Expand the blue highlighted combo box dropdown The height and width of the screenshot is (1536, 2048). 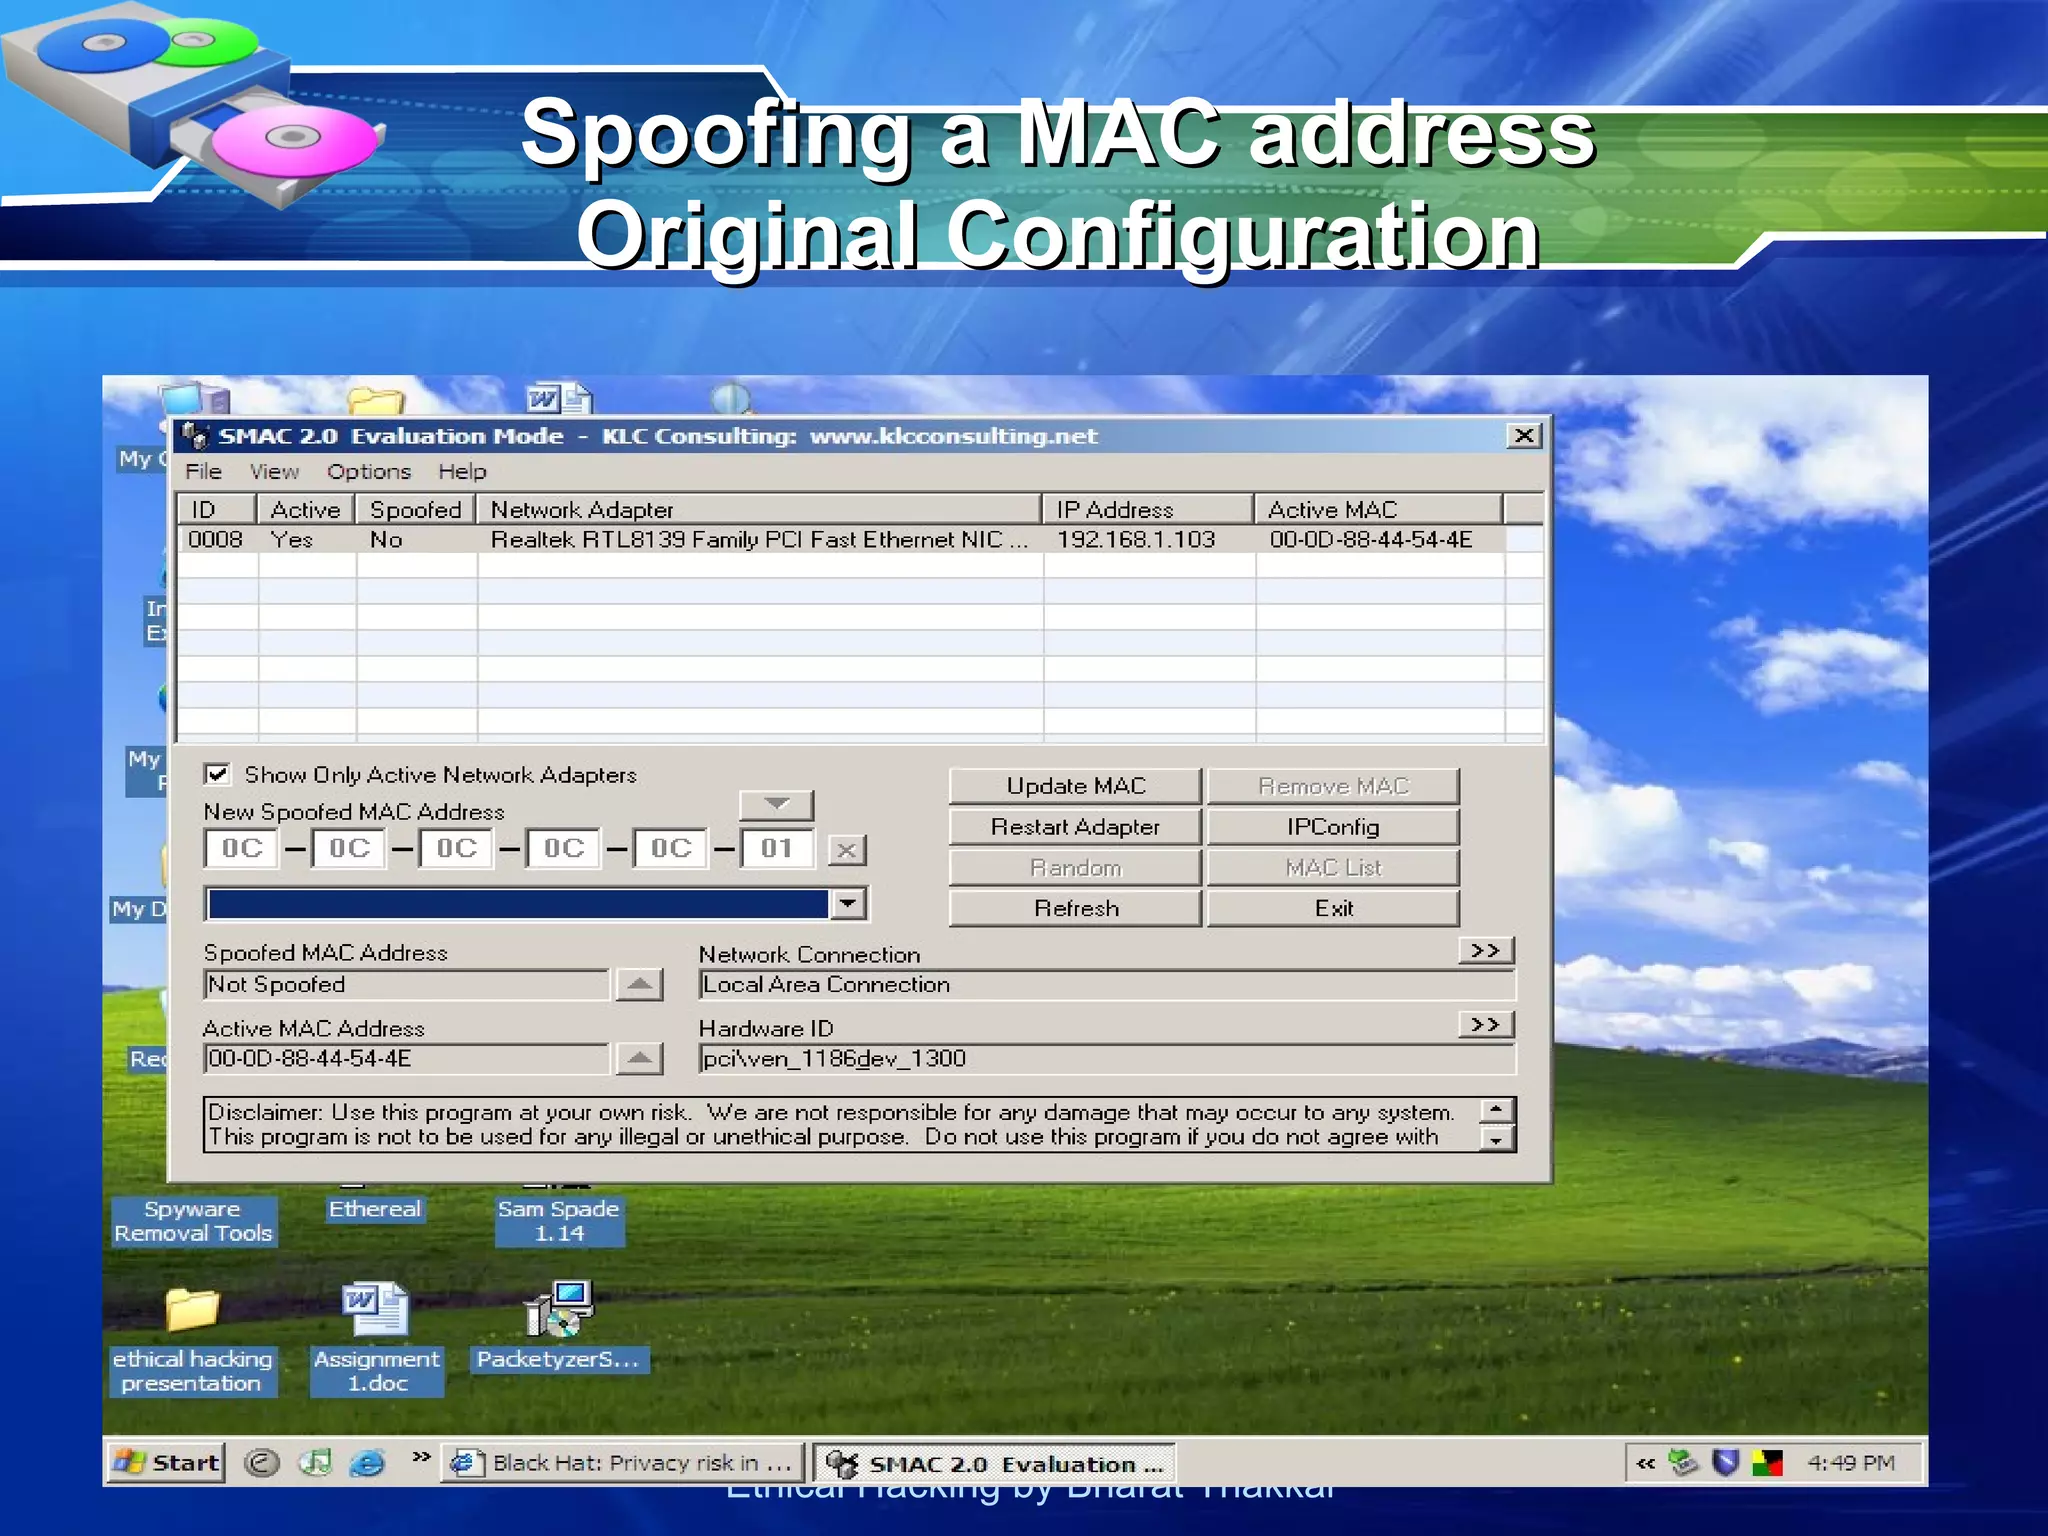tap(848, 904)
